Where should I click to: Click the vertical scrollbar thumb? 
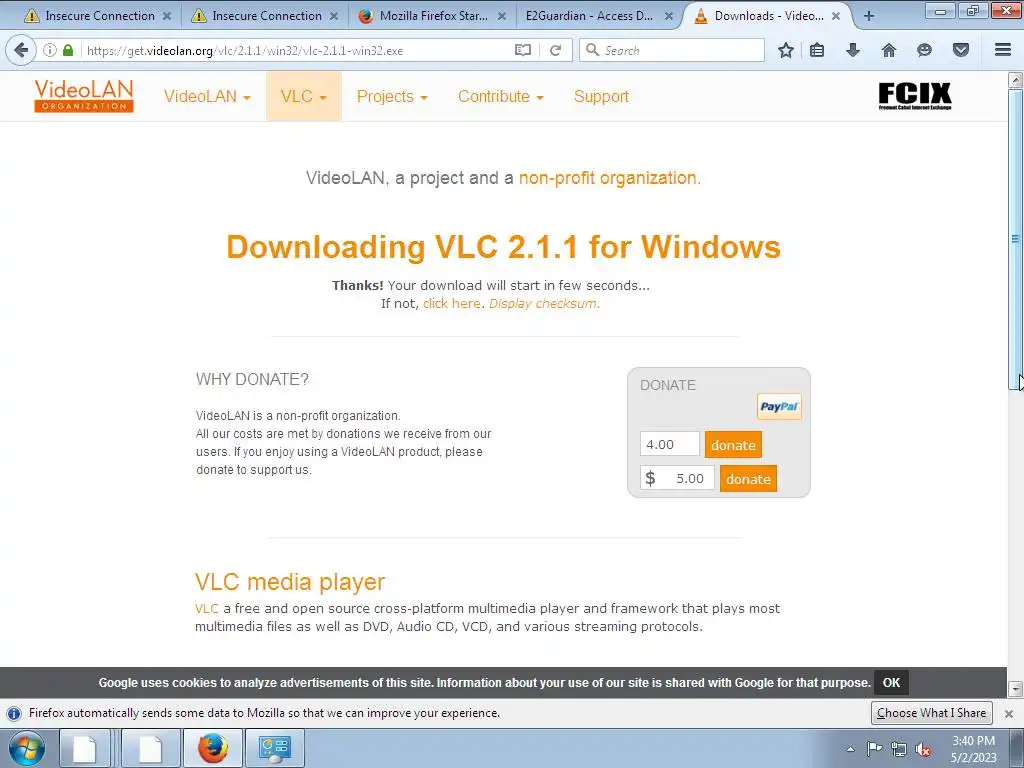(x=1015, y=239)
